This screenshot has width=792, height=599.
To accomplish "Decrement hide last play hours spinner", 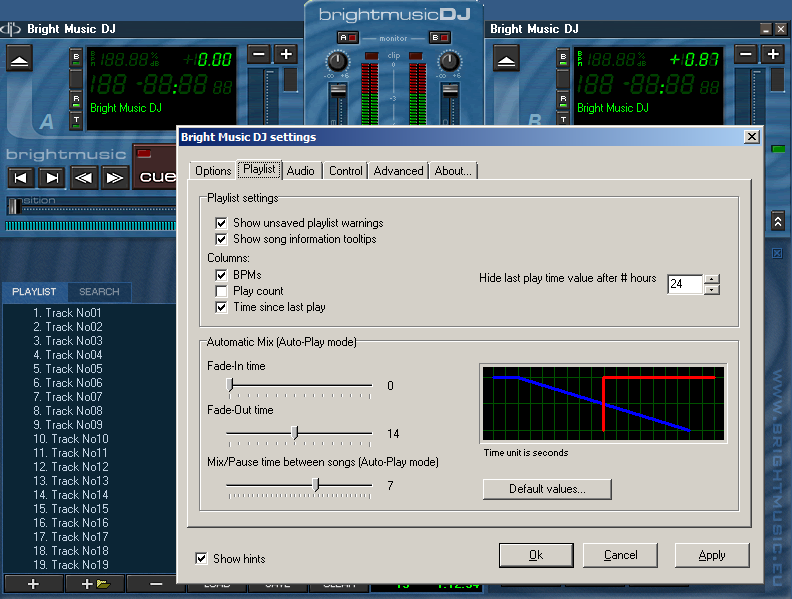I will [712, 289].
